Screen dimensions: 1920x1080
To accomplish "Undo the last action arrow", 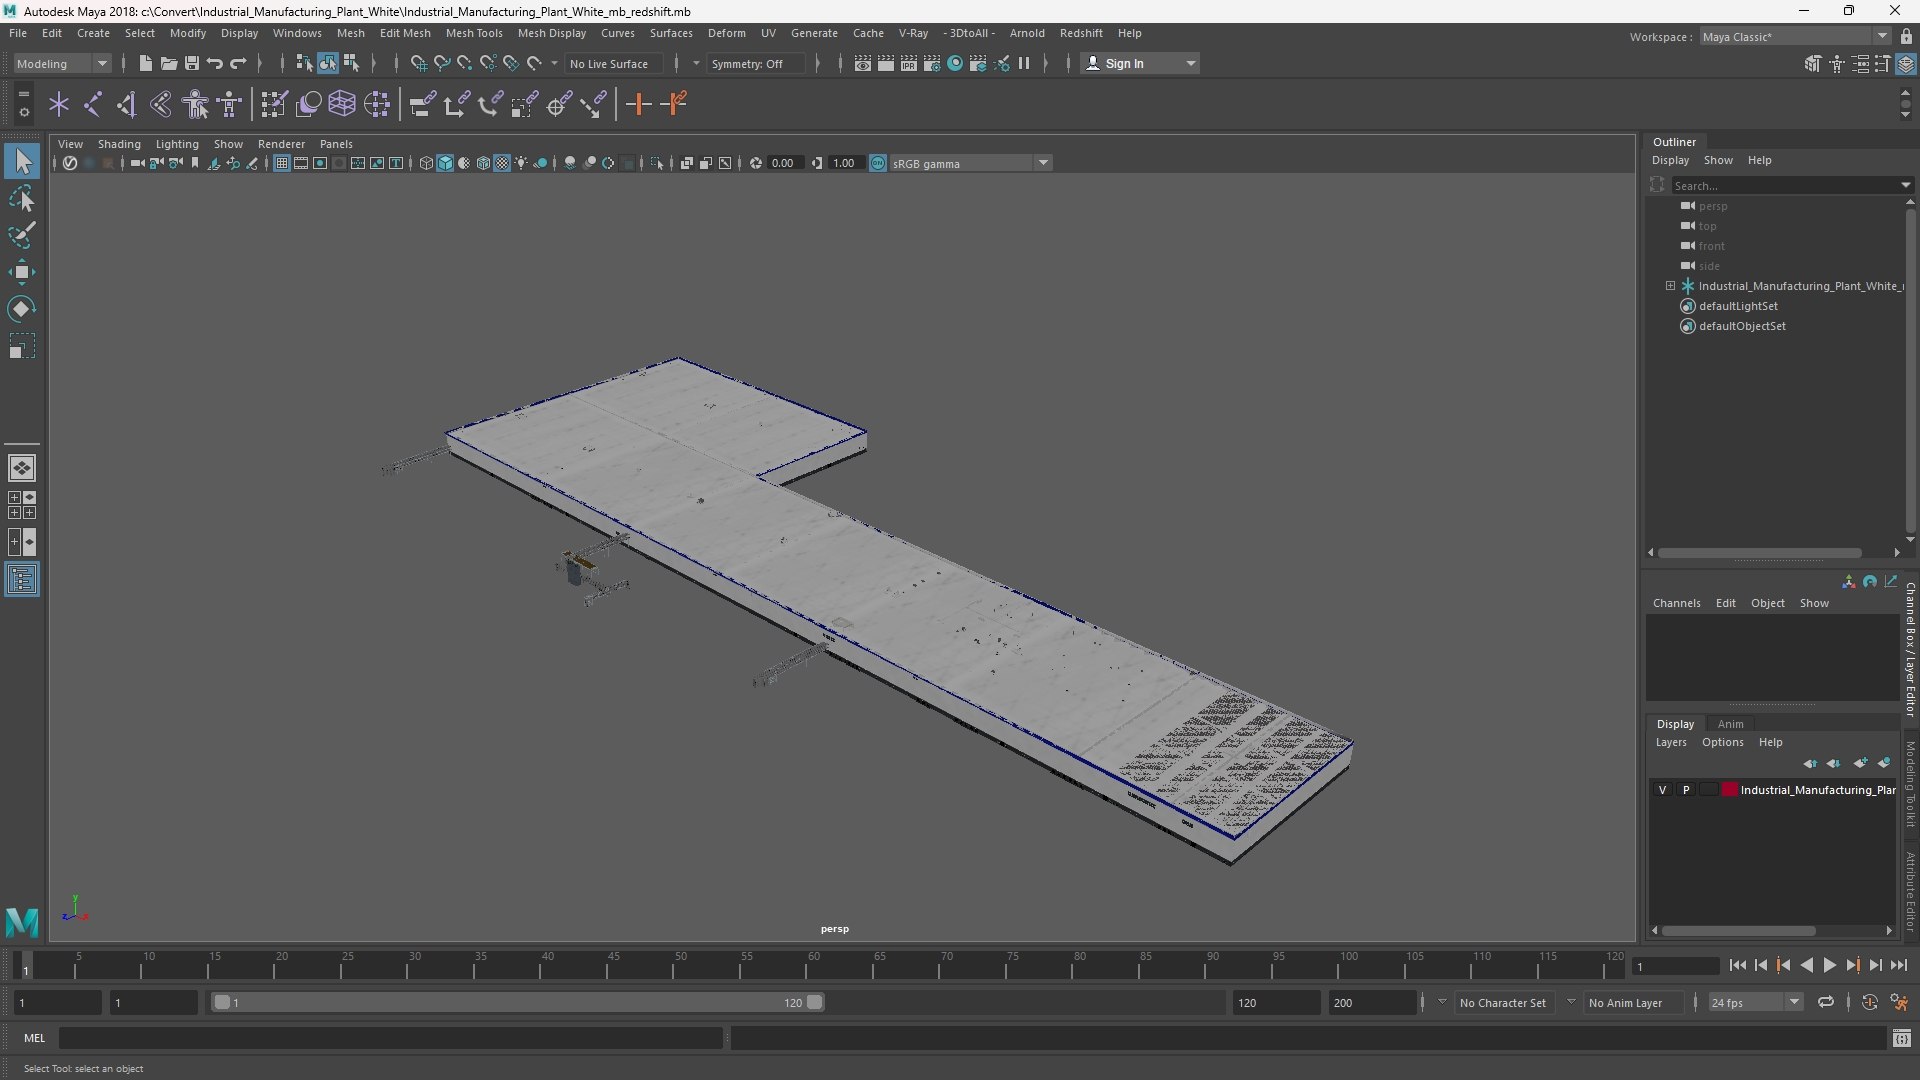I will click(x=214, y=63).
